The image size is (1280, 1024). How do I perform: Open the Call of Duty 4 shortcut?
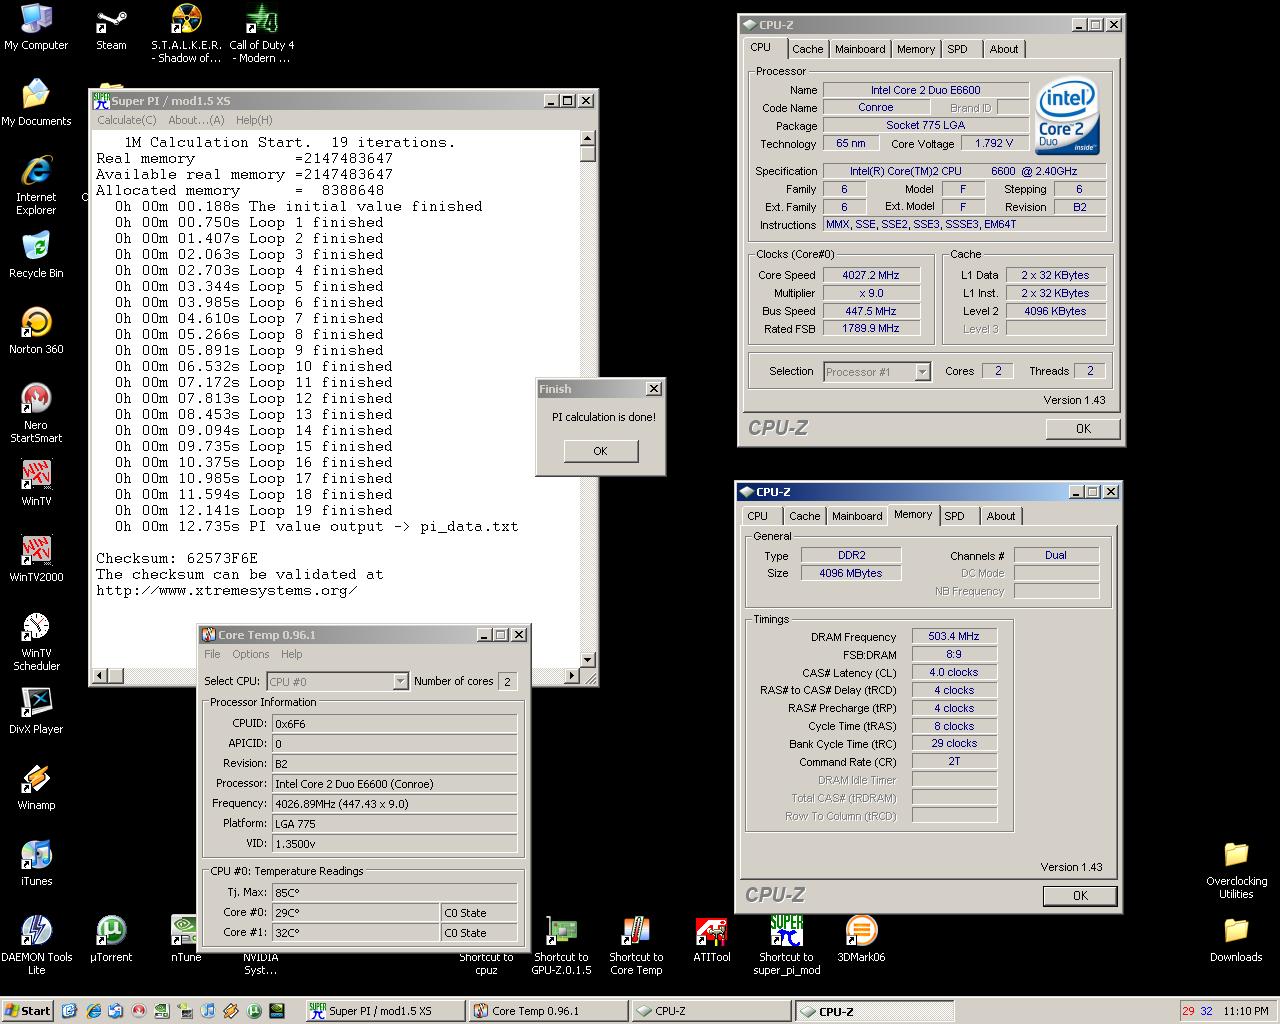(261, 33)
